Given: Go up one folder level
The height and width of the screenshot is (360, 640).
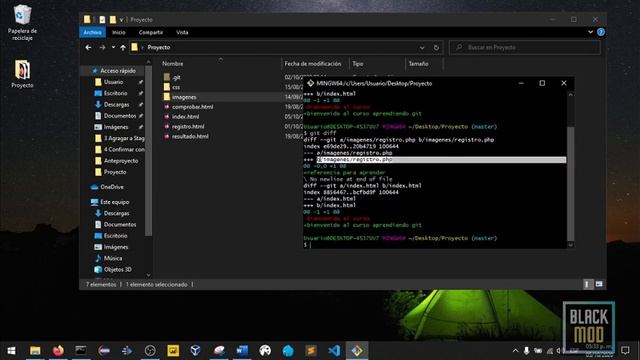Looking at the screenshot, I should [123, 47].
